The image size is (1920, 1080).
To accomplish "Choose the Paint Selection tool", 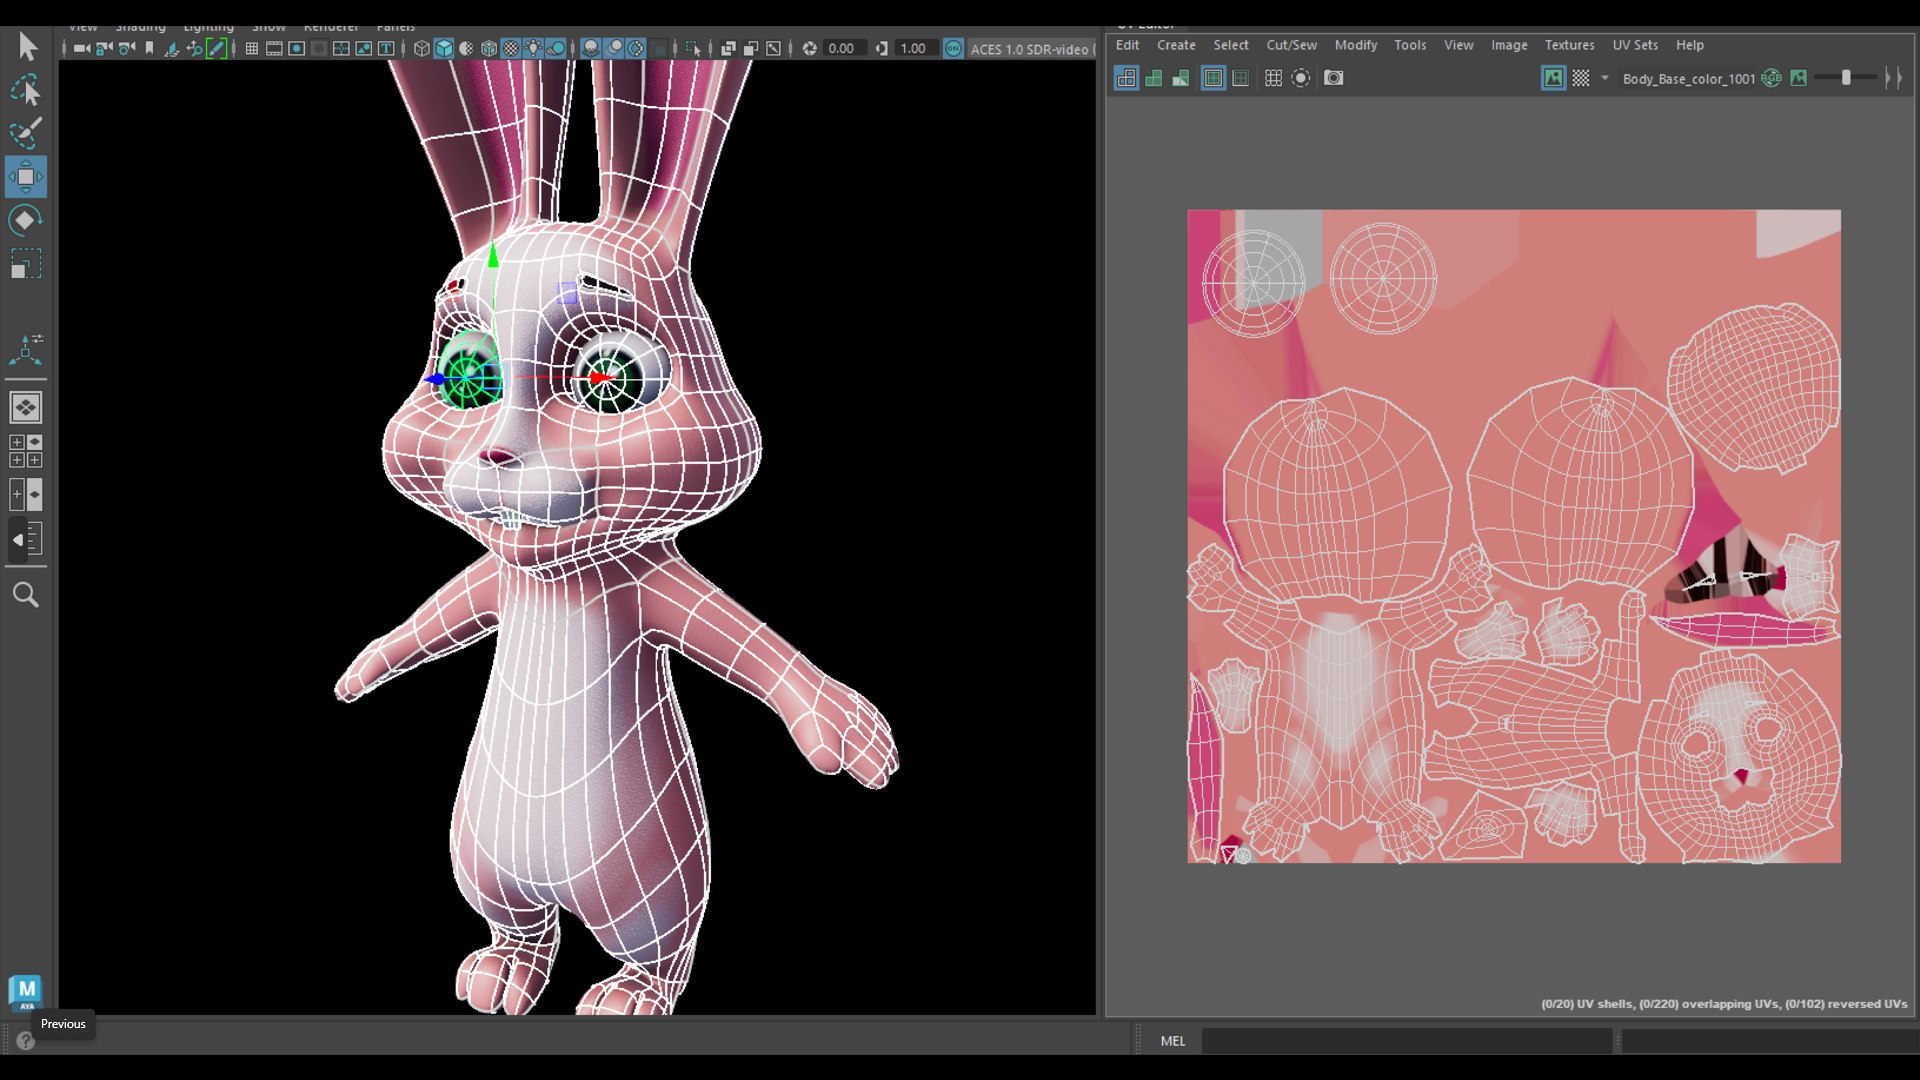I will pyautogui.click(x=26, y=133).
